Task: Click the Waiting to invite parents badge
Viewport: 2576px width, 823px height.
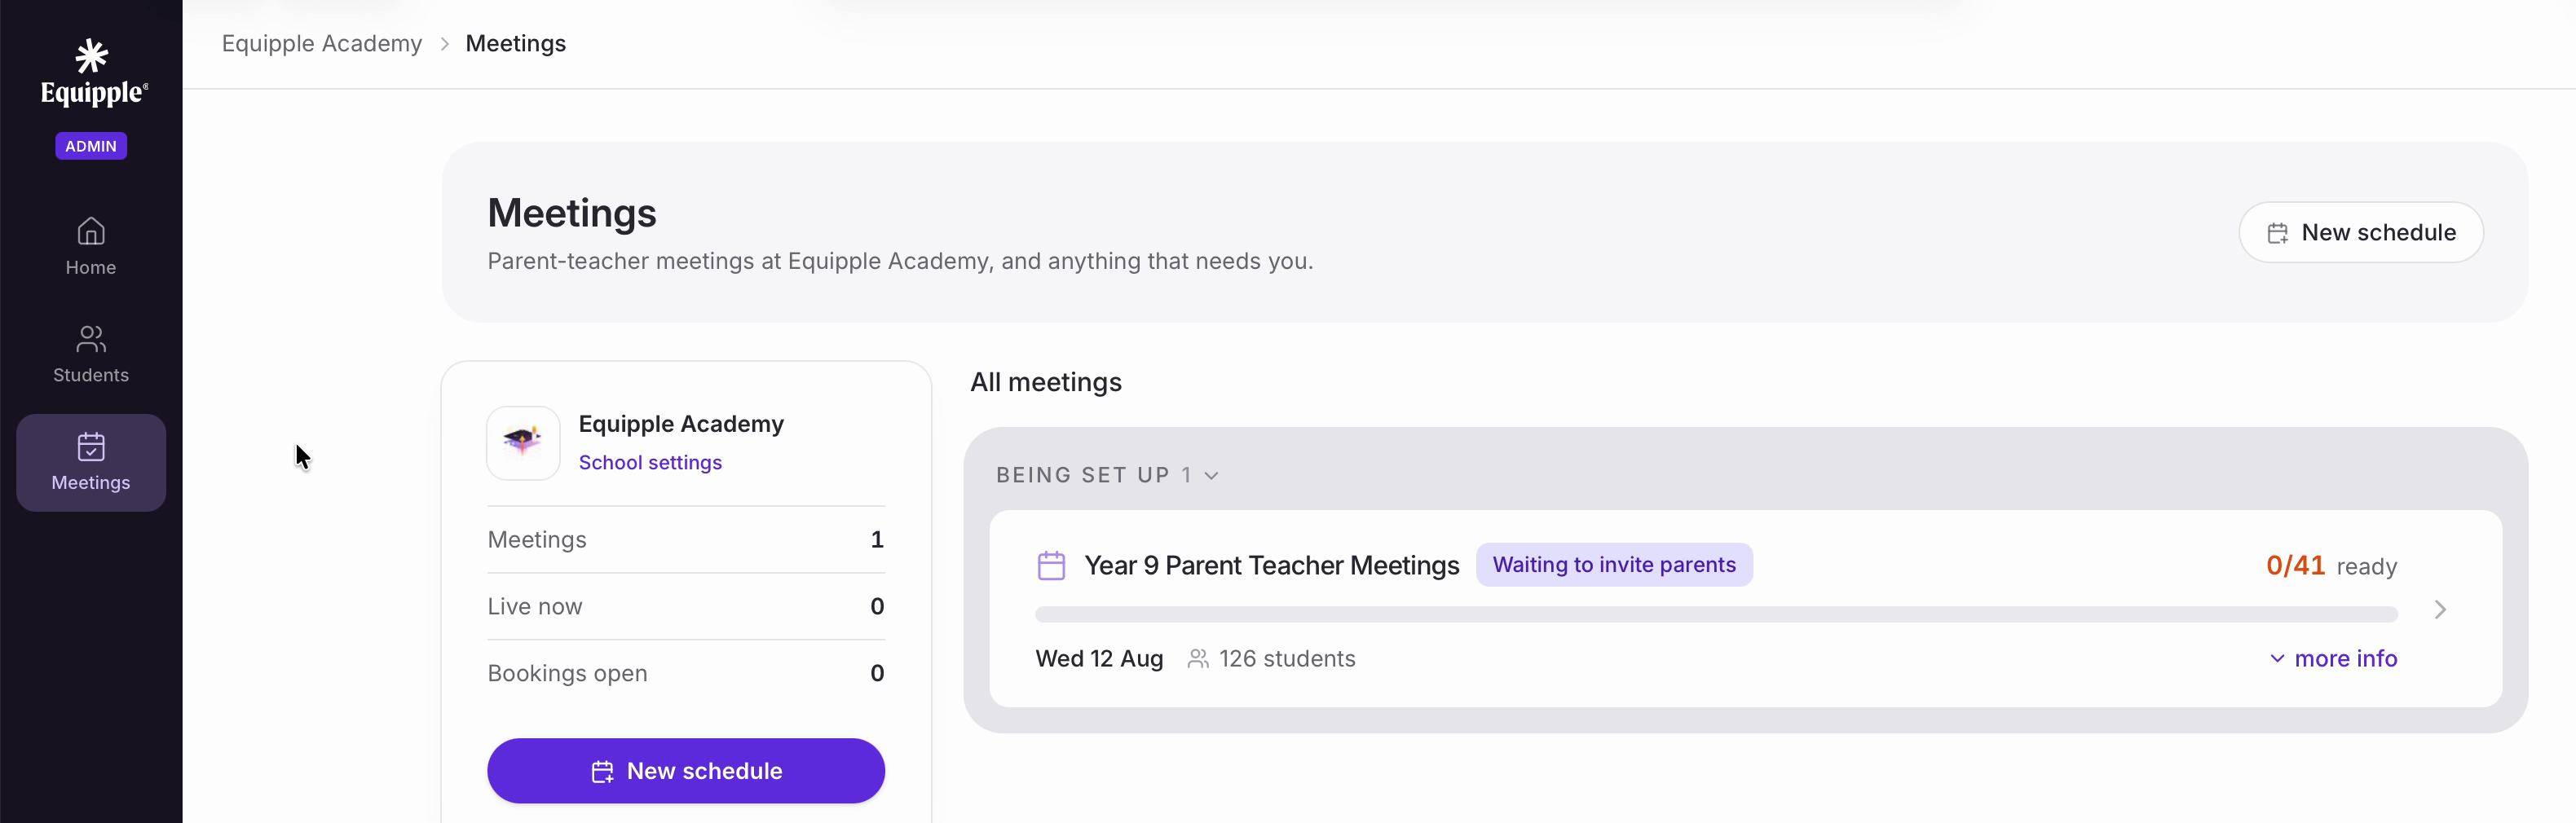Action: tap(1614, 565)
